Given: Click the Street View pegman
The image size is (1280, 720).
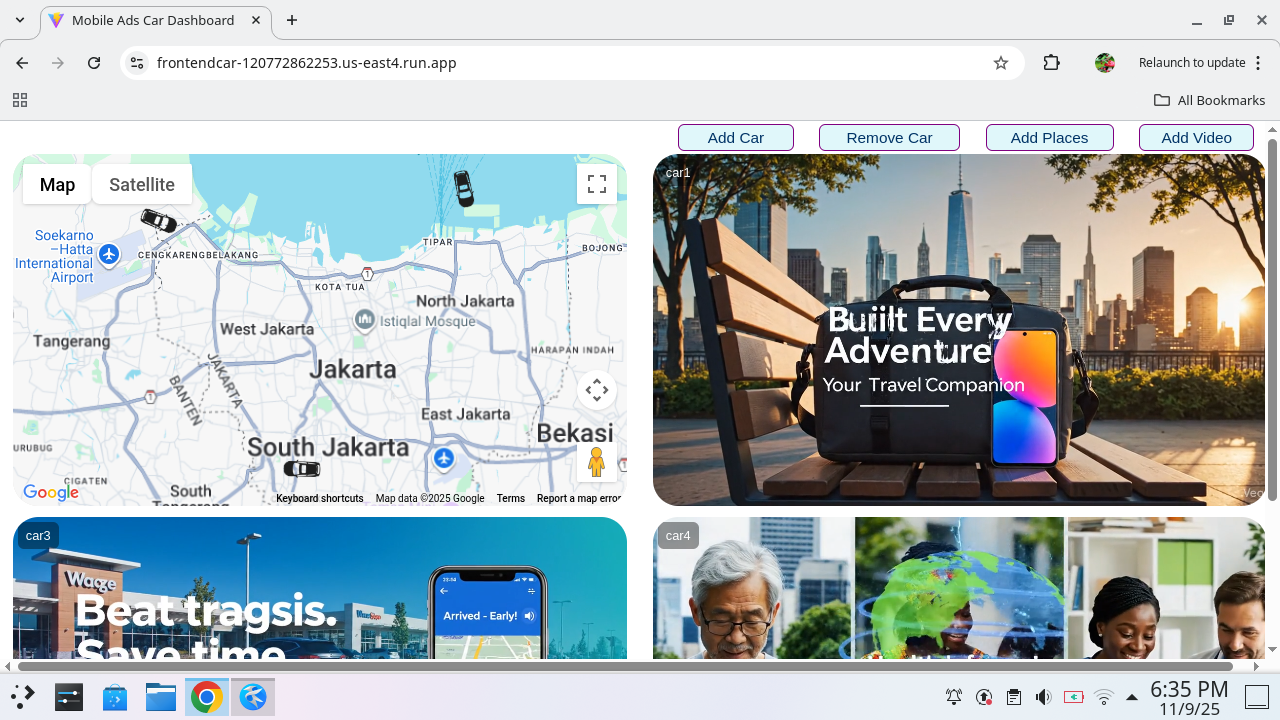Looking at the screenshot, I should [x=597, y=462].
